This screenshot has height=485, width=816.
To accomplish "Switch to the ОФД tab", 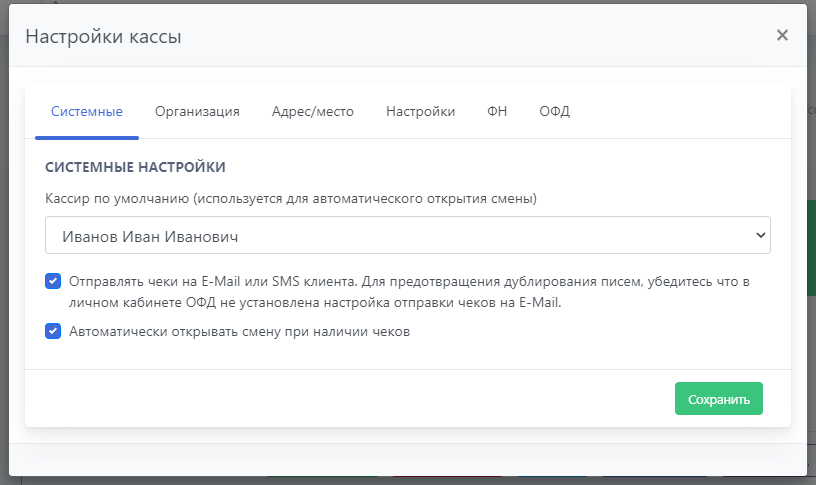I will [554, 112].
